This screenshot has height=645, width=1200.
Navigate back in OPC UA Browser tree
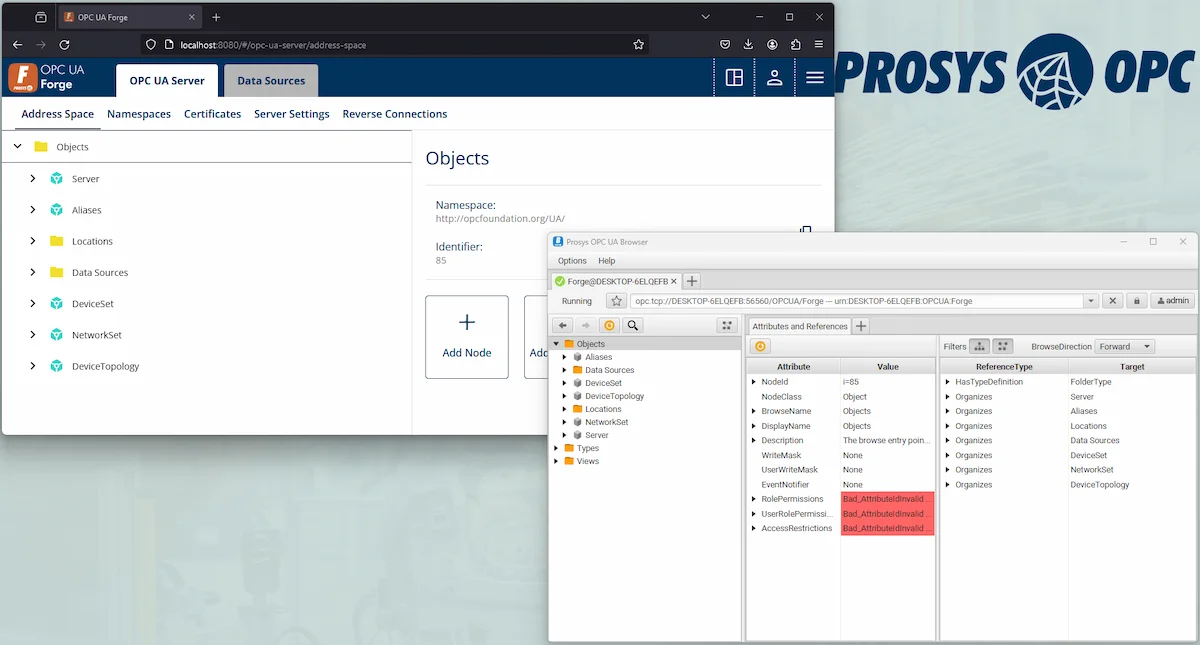(x=563, y=325)
